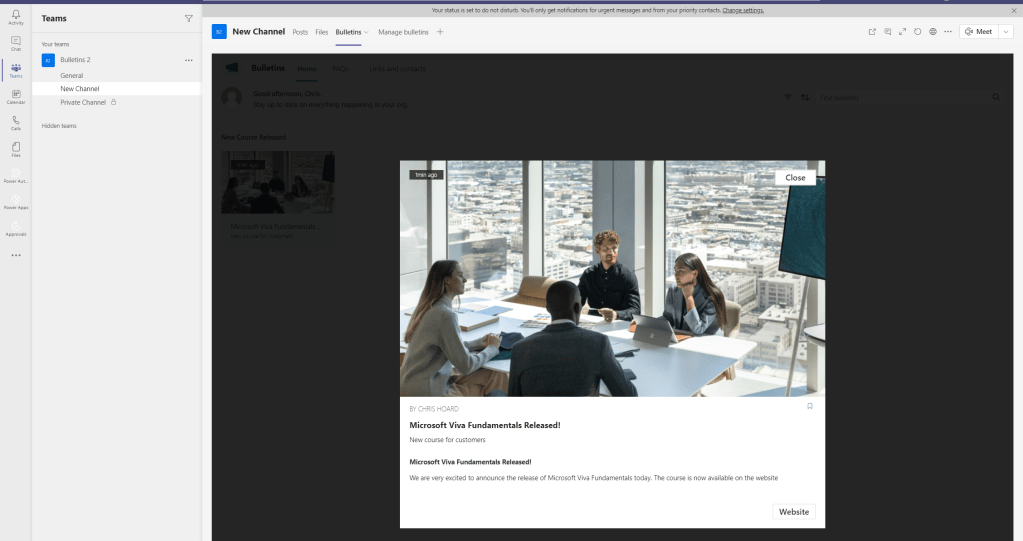Expand the tab to full screen
The height and width of the screenshot is (541, 1023).
click(902, 32)
